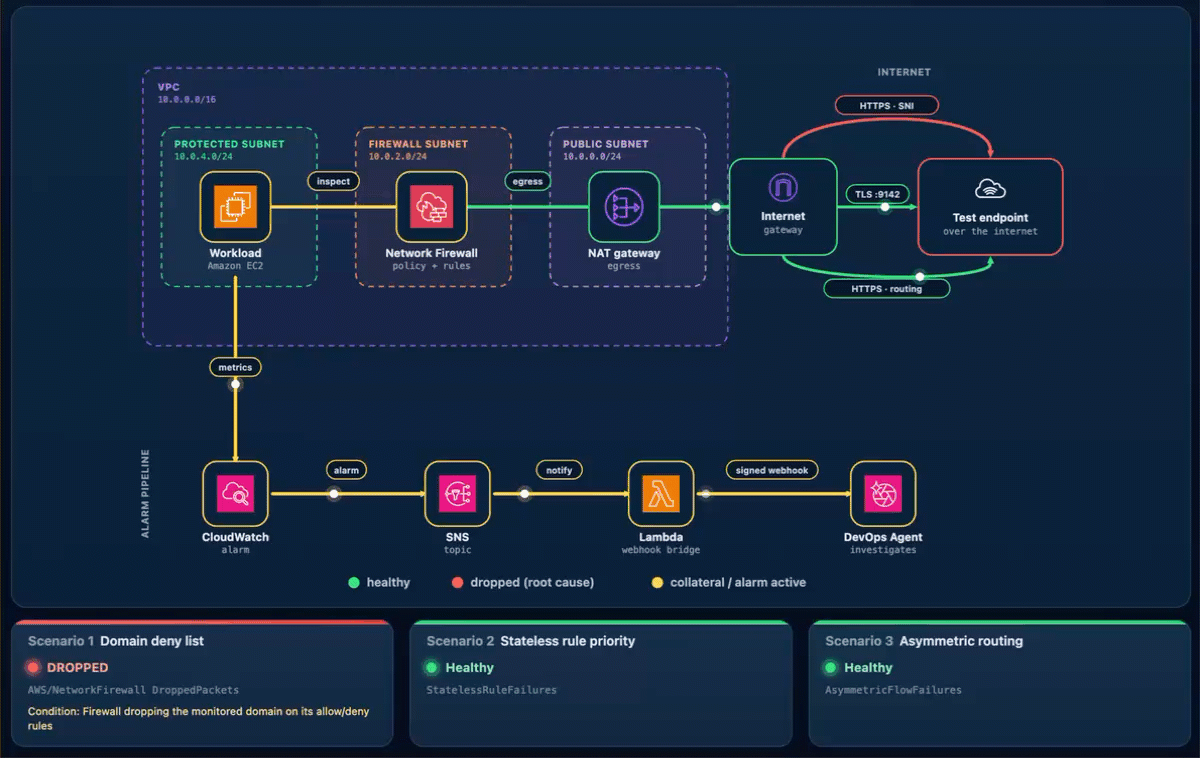Click the green healthy legend dot
Viewport: 1200px width, 758px height.
[354, 582]
